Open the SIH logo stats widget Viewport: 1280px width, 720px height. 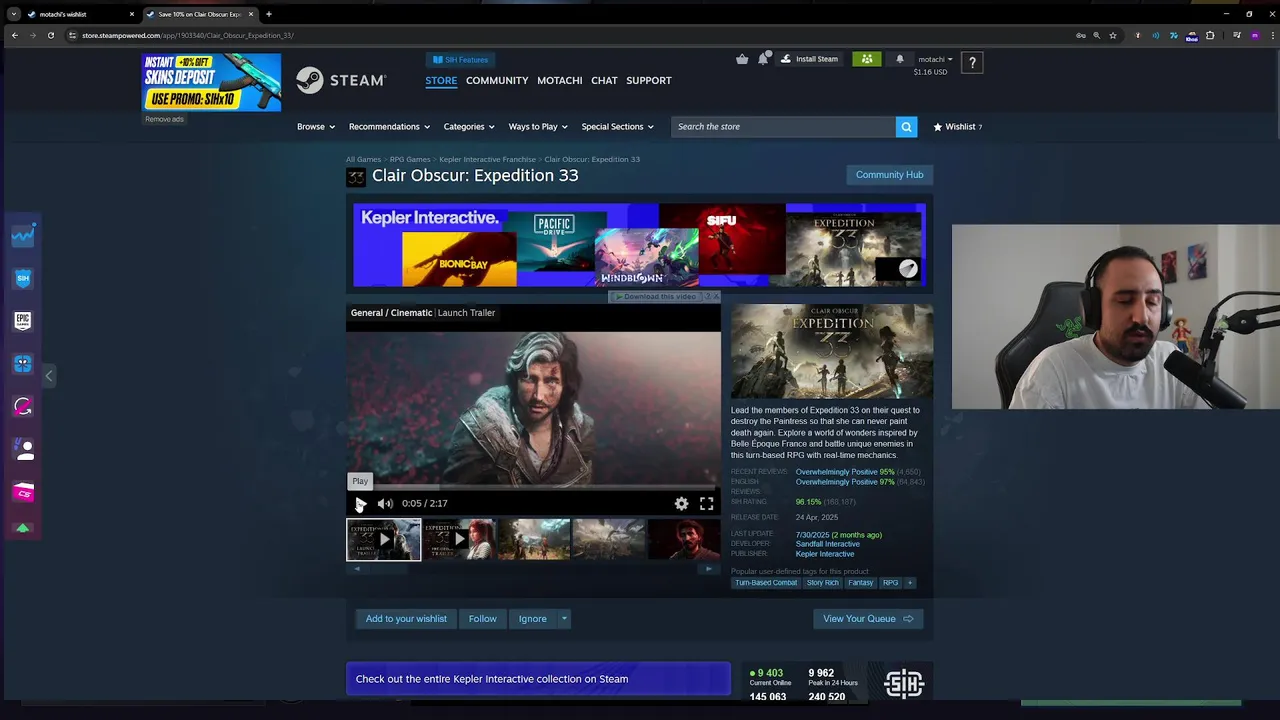pos(904,684)
